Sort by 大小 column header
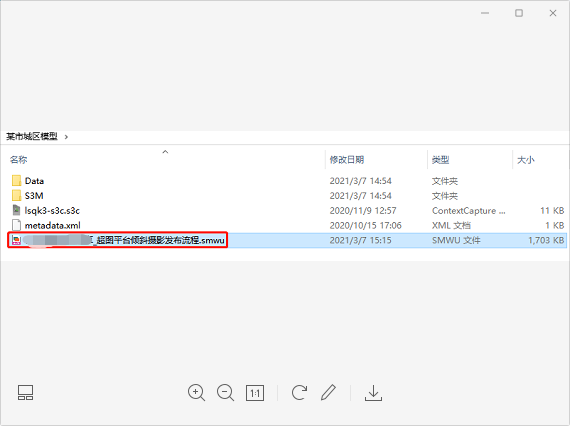 pos(526,160)
